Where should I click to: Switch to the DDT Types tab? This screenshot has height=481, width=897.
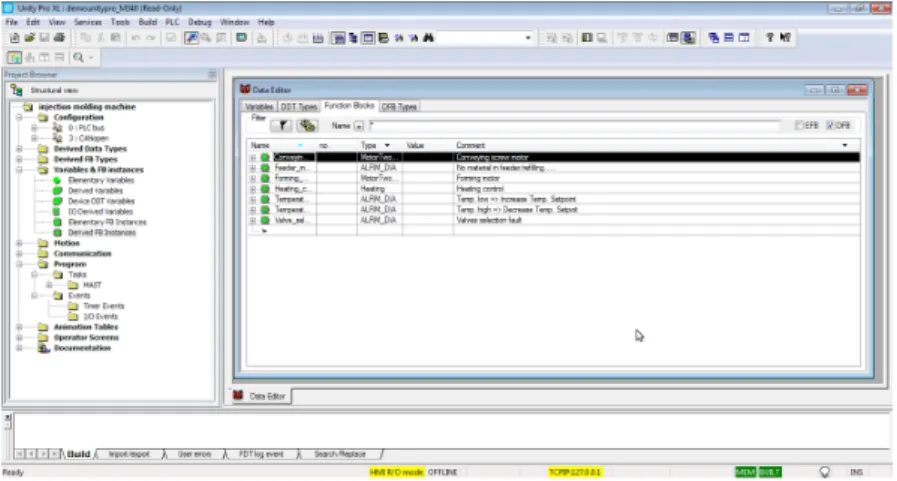299,107
